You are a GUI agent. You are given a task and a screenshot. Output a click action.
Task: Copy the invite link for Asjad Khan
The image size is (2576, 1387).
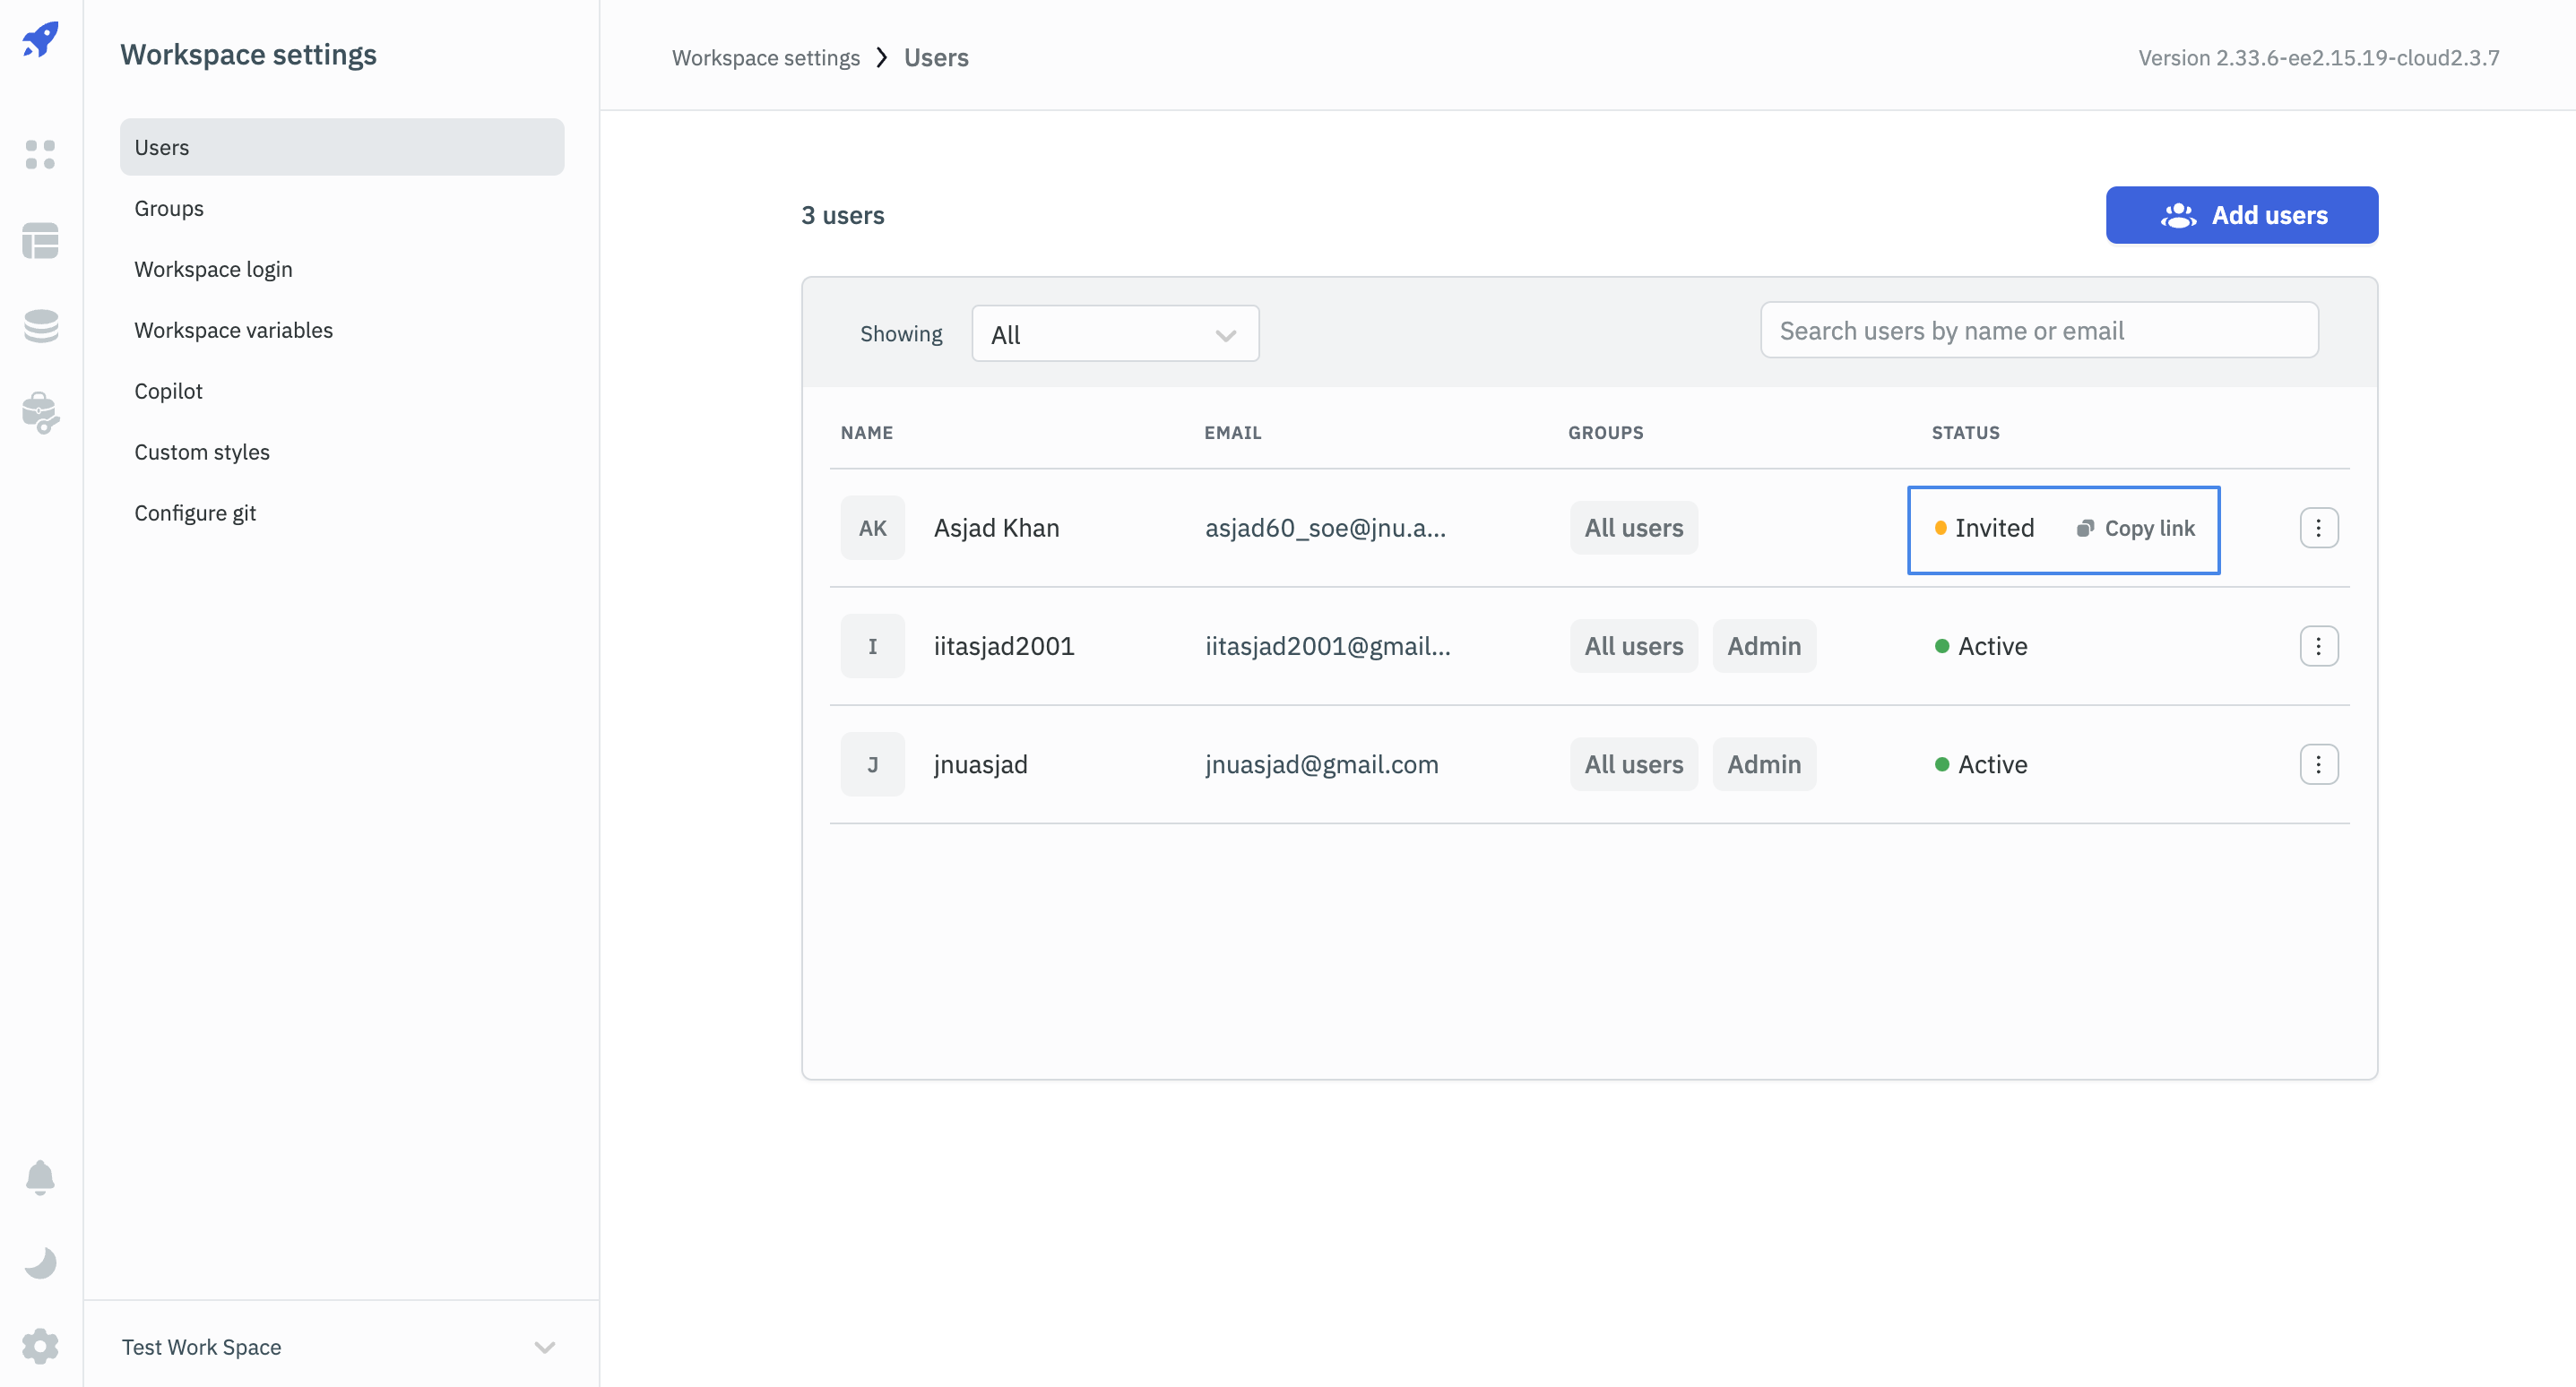pos(2136,528)
